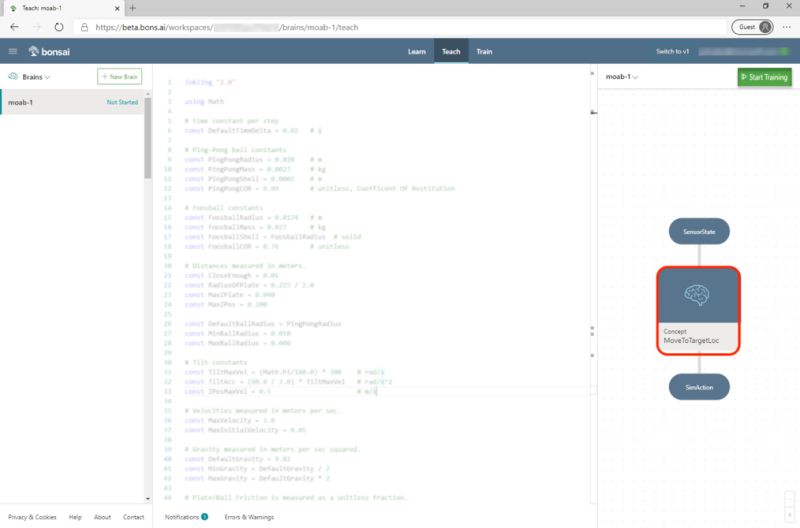The height and width of the screenshot is (528, 800).
Task: Open the About link
Action: tap(102, 517)
